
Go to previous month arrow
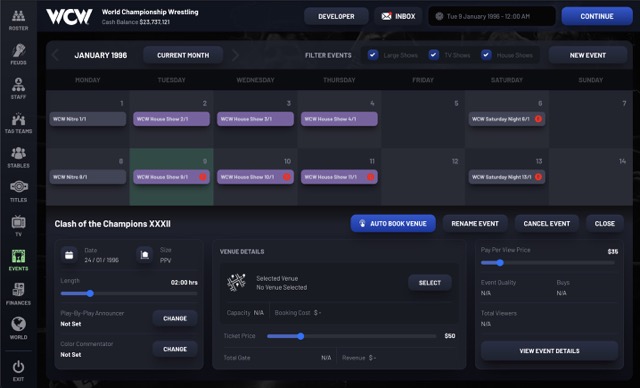56,55
